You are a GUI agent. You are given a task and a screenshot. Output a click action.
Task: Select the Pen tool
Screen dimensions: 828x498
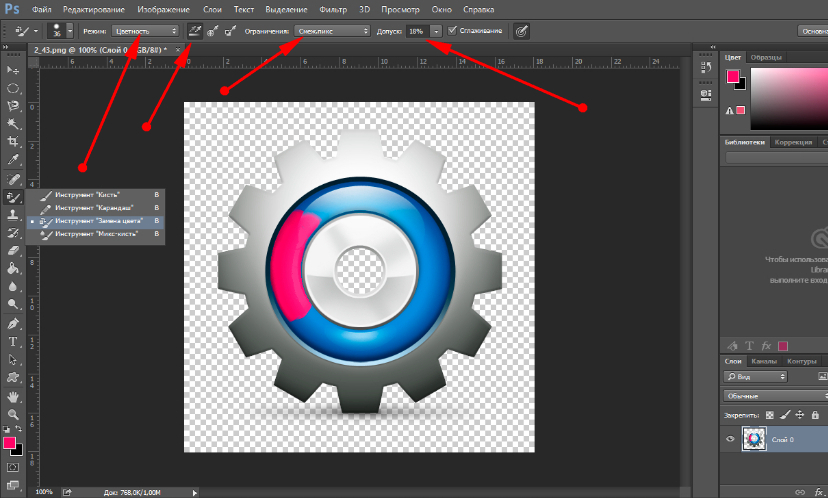click(x=13, y=324)
